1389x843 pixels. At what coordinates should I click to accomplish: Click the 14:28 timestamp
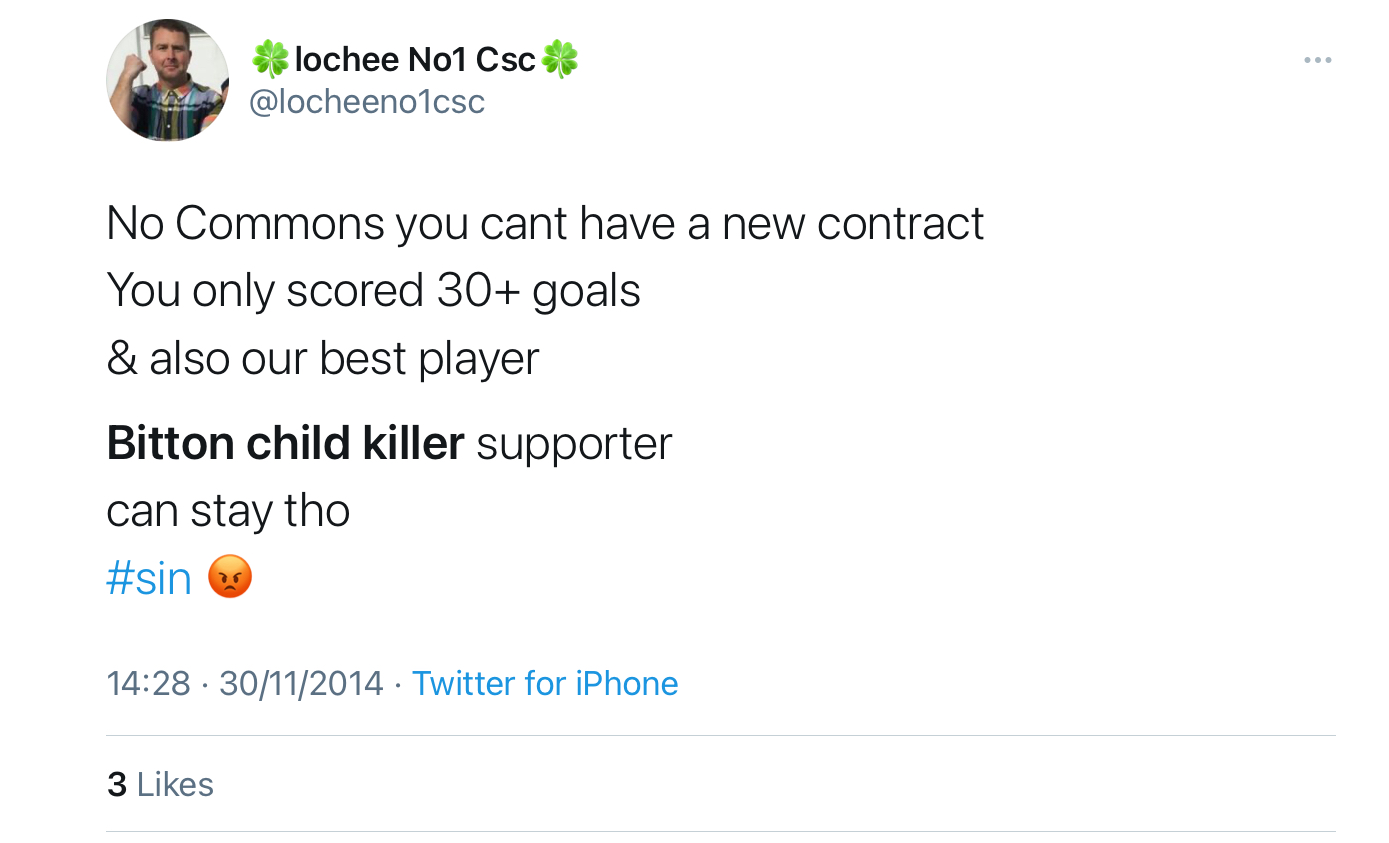[x=148, y=683]
